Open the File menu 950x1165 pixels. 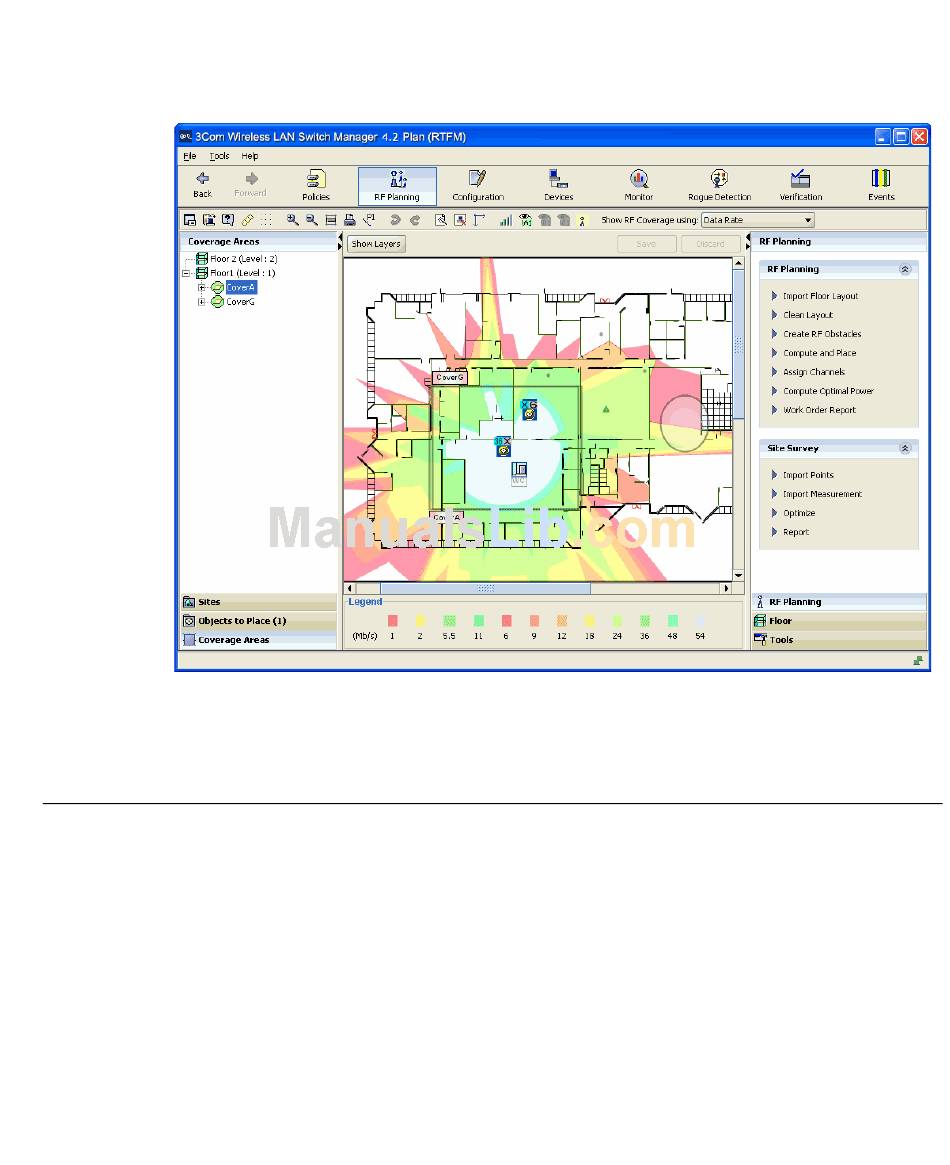189,156
